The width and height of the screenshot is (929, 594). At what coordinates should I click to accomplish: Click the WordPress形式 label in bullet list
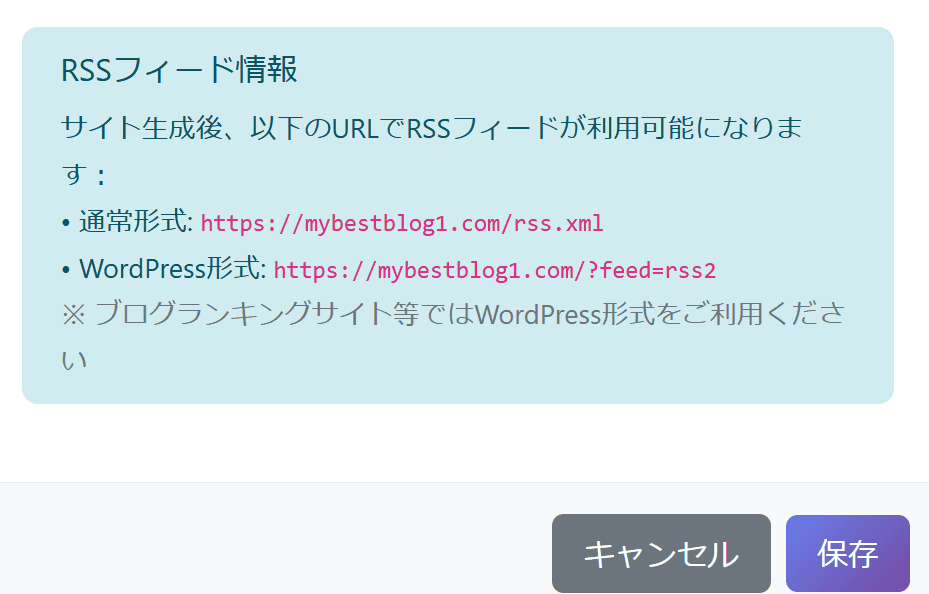coord(172,269)
